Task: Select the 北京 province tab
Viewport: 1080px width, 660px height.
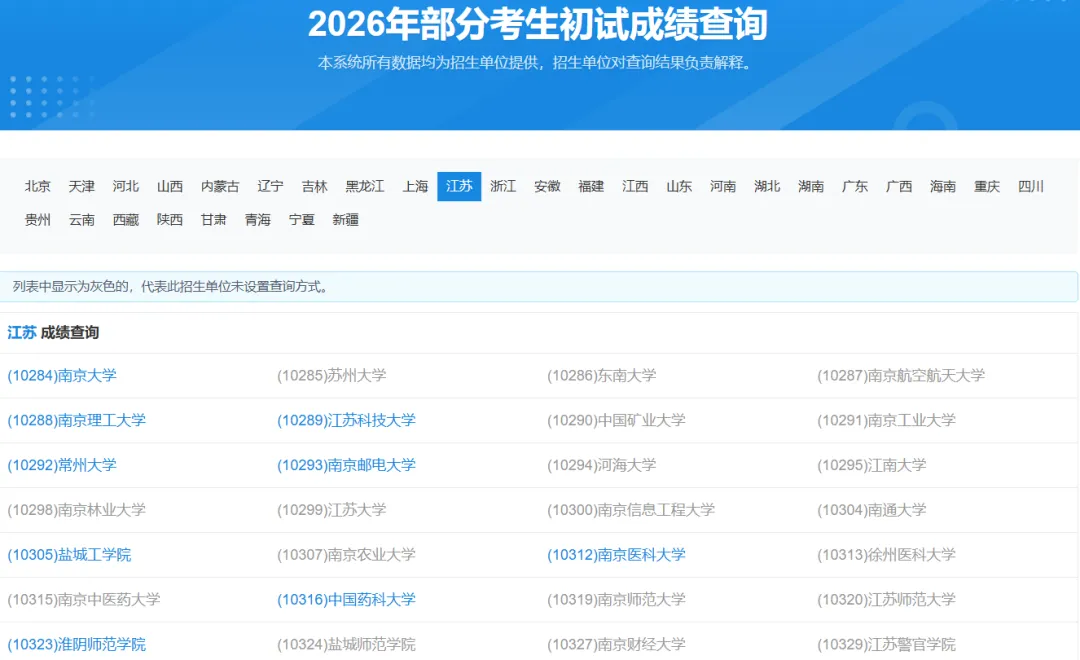Action: pos(38,187)
